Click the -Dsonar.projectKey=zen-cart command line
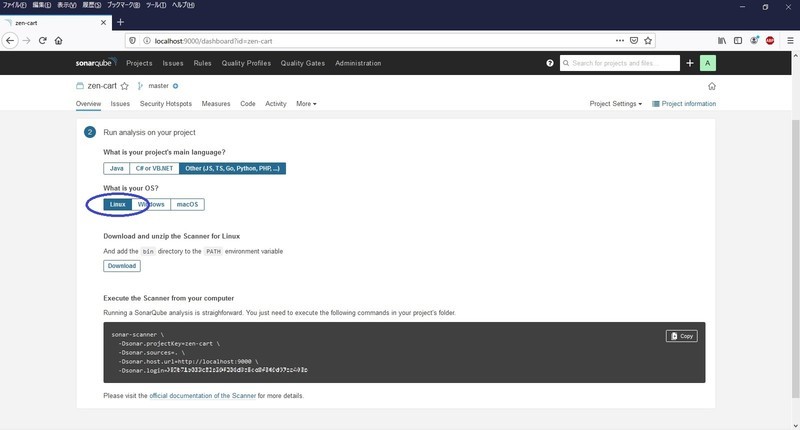Screen dimensions: 800x430 click(x=169, y=344)
